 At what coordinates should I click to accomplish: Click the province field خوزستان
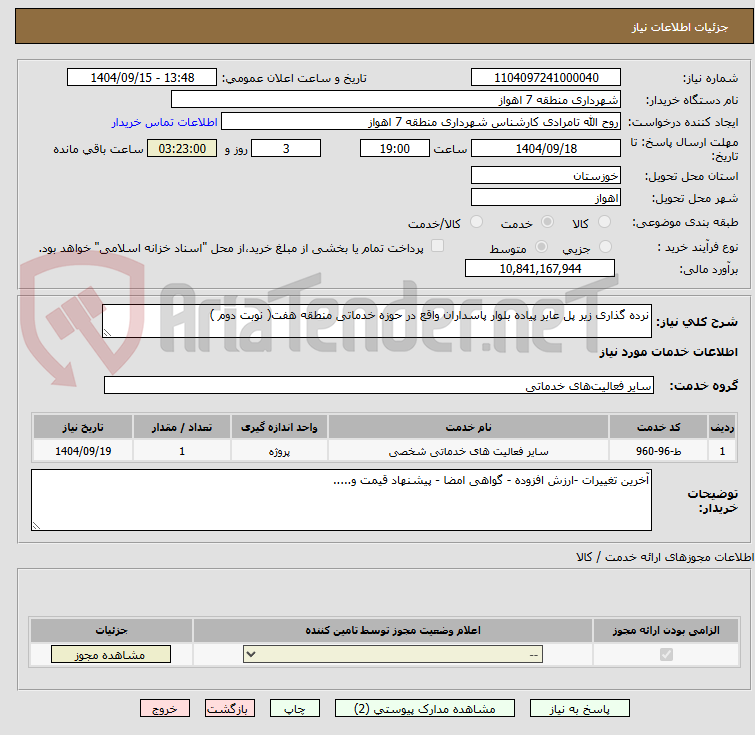[x=546, y=175]
